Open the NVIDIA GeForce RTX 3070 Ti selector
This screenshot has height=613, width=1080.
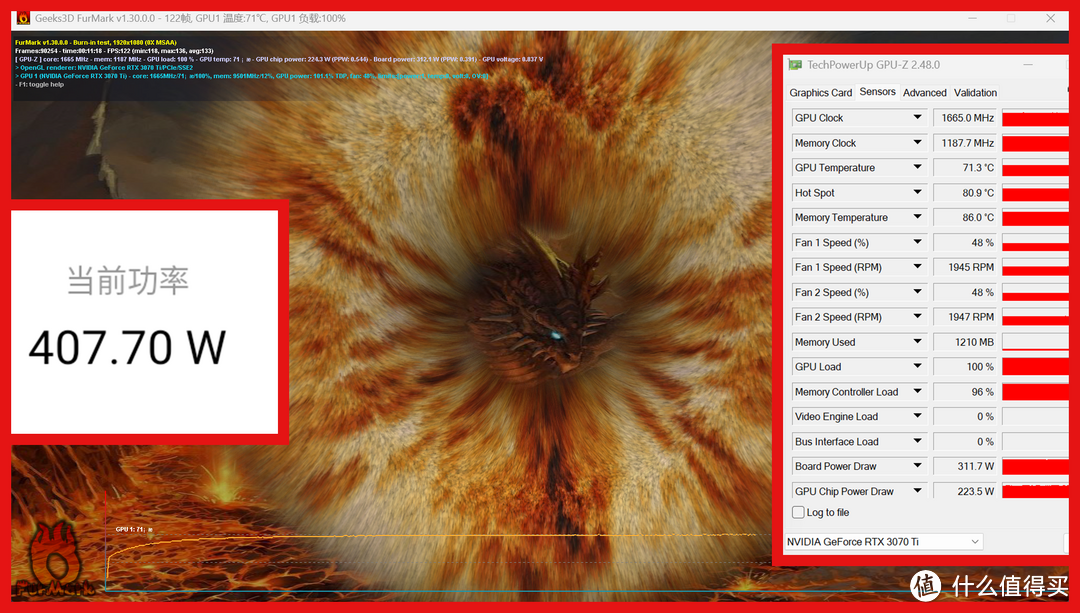(x=883, y=541)
